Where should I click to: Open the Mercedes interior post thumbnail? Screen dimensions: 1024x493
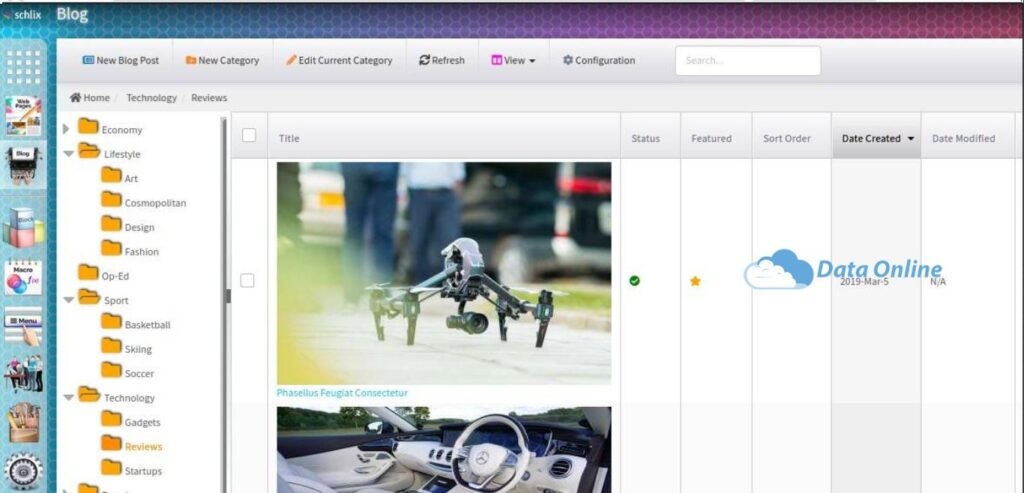pos(444,449)
